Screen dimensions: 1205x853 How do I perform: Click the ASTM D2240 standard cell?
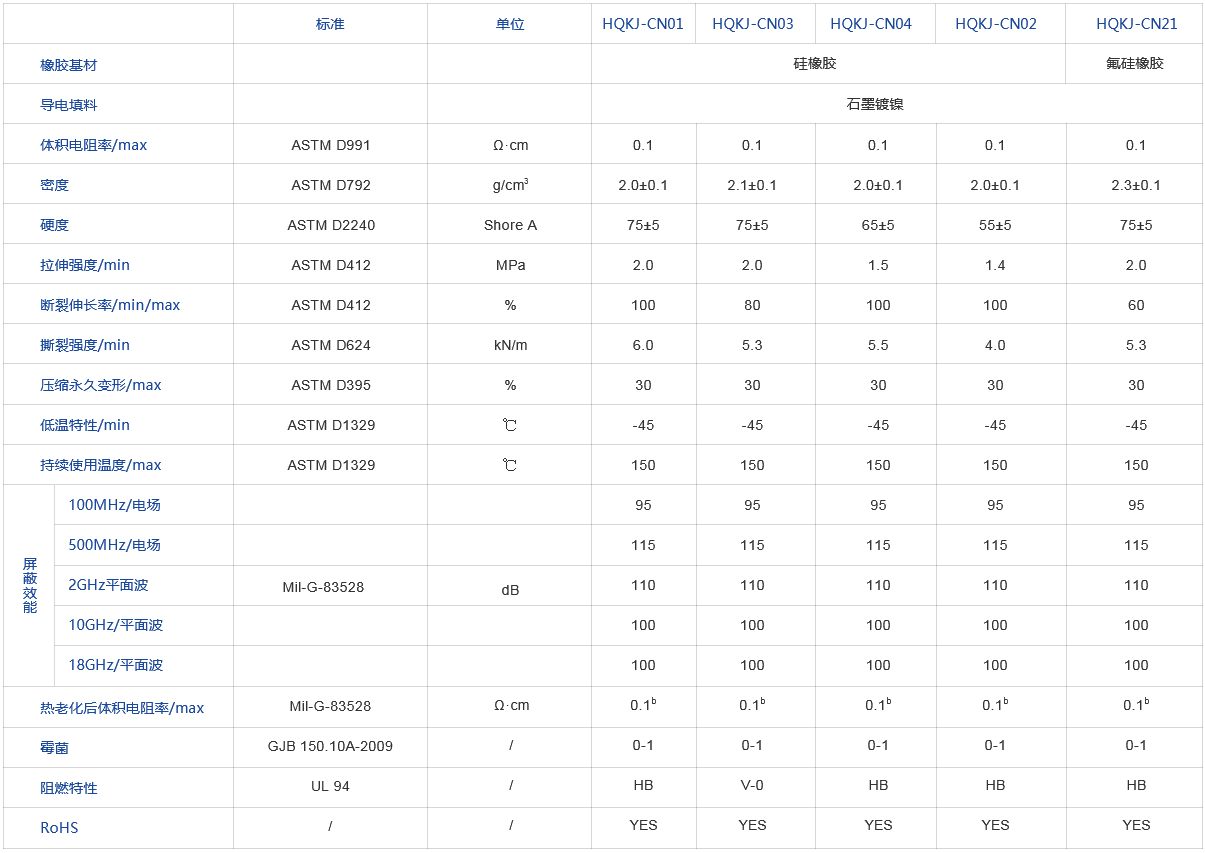pyautogui.click(x=331, y=225)
